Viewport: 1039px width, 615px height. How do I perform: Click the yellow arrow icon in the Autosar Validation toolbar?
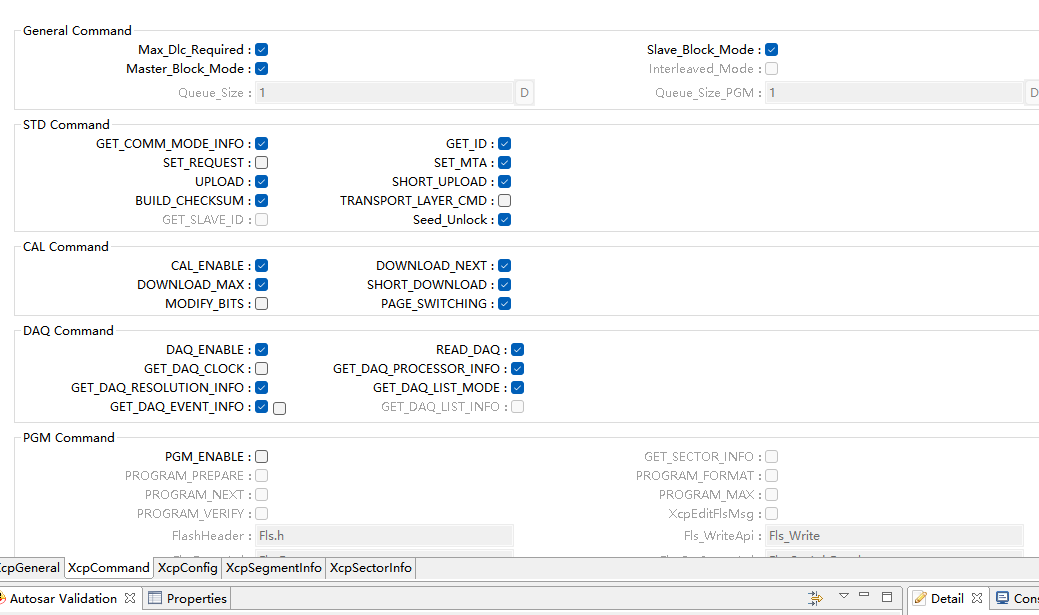(816, 598)
